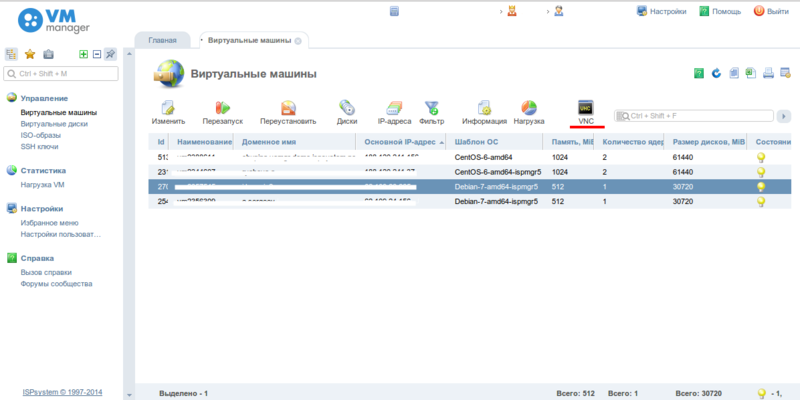The height and width of the screenshot is (400, 800).
Task: Click the ISPsystem © 1997-2014 link
Action: click(62, 392)
